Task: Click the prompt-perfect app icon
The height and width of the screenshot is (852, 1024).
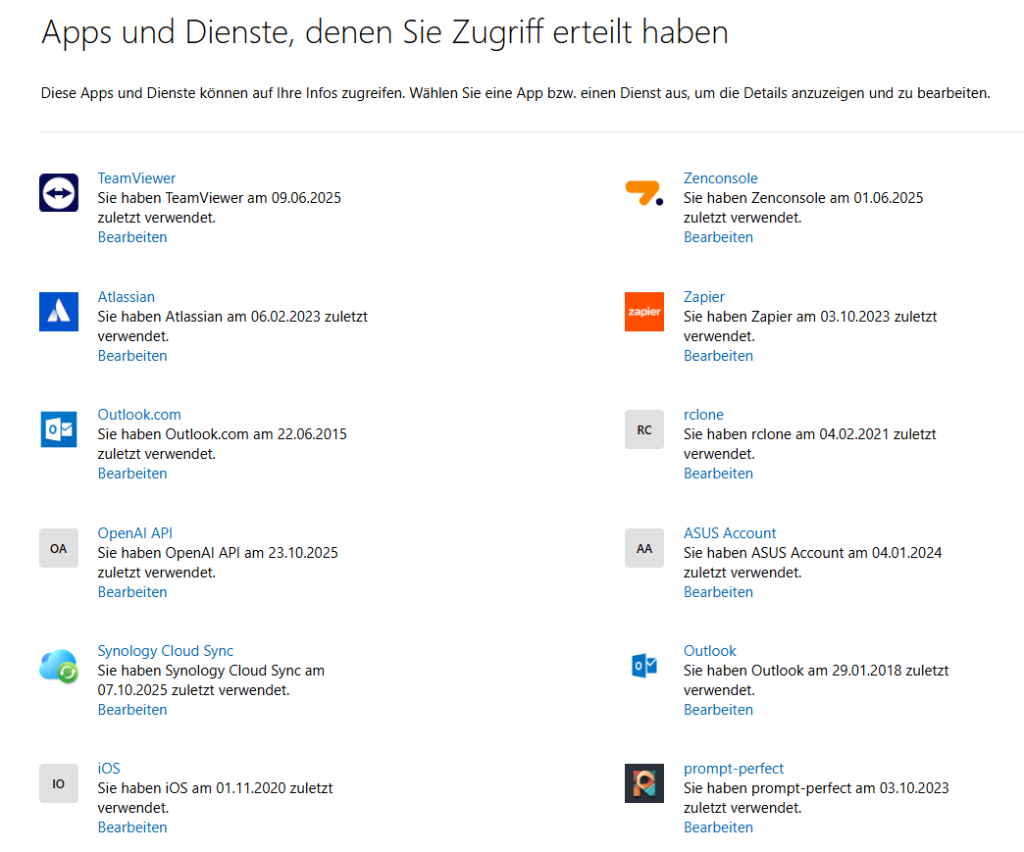Action: tap(643, 783)
